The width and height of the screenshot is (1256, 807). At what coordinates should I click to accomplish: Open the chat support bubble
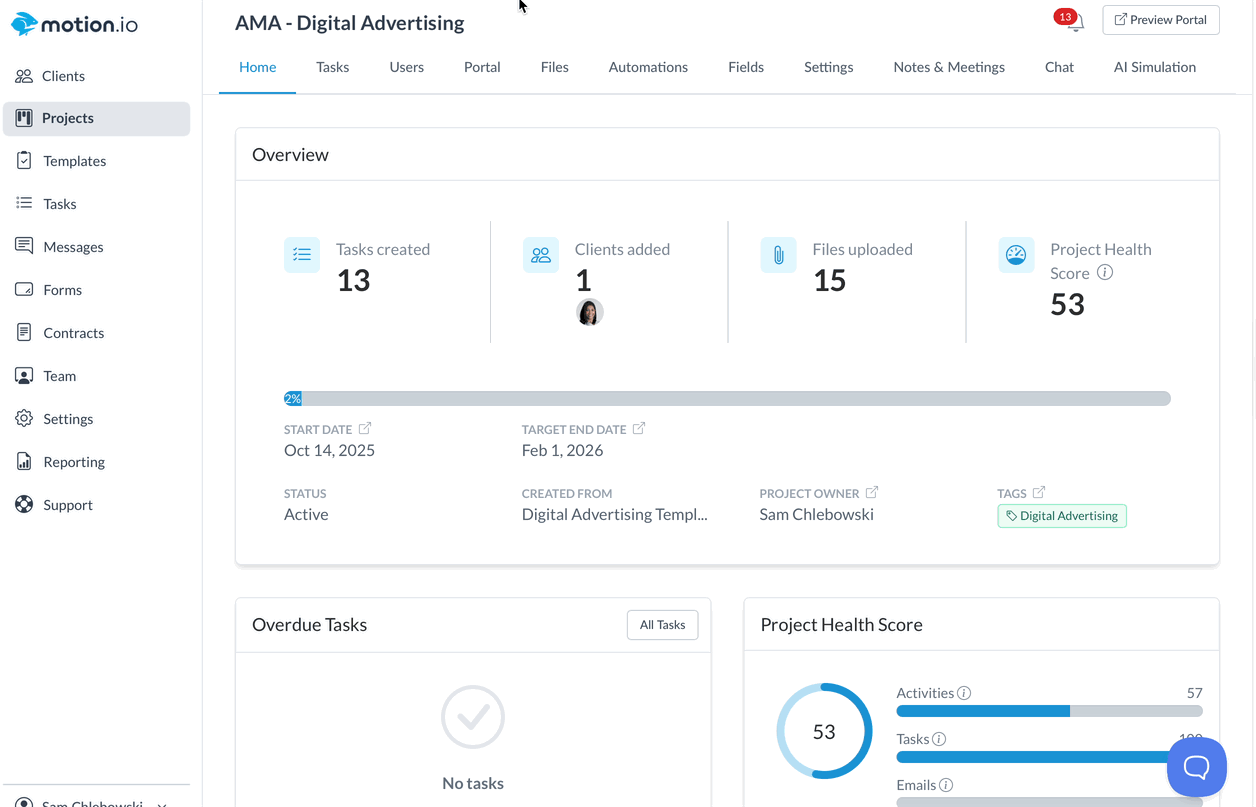[1196, 767]
